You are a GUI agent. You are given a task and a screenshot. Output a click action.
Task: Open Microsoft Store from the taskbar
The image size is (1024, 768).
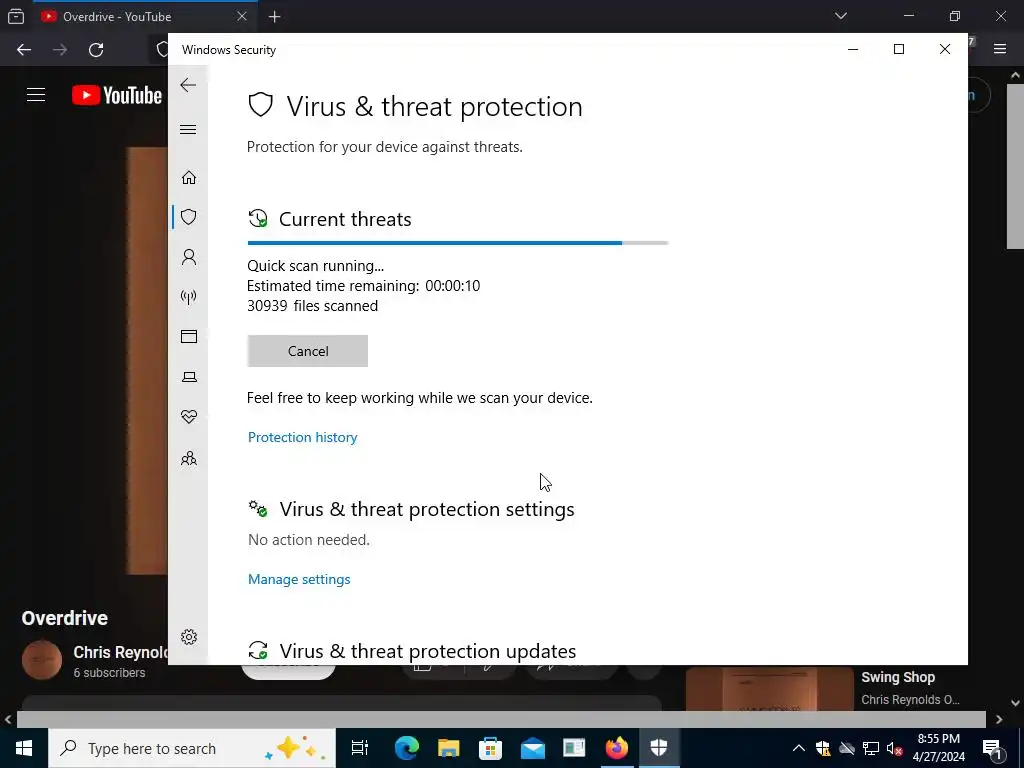tap(490, 748)
